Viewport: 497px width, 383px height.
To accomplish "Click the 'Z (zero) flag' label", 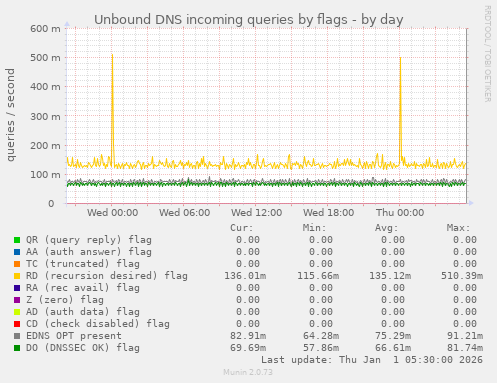I will pyautogui.click(x=65, y=300).
